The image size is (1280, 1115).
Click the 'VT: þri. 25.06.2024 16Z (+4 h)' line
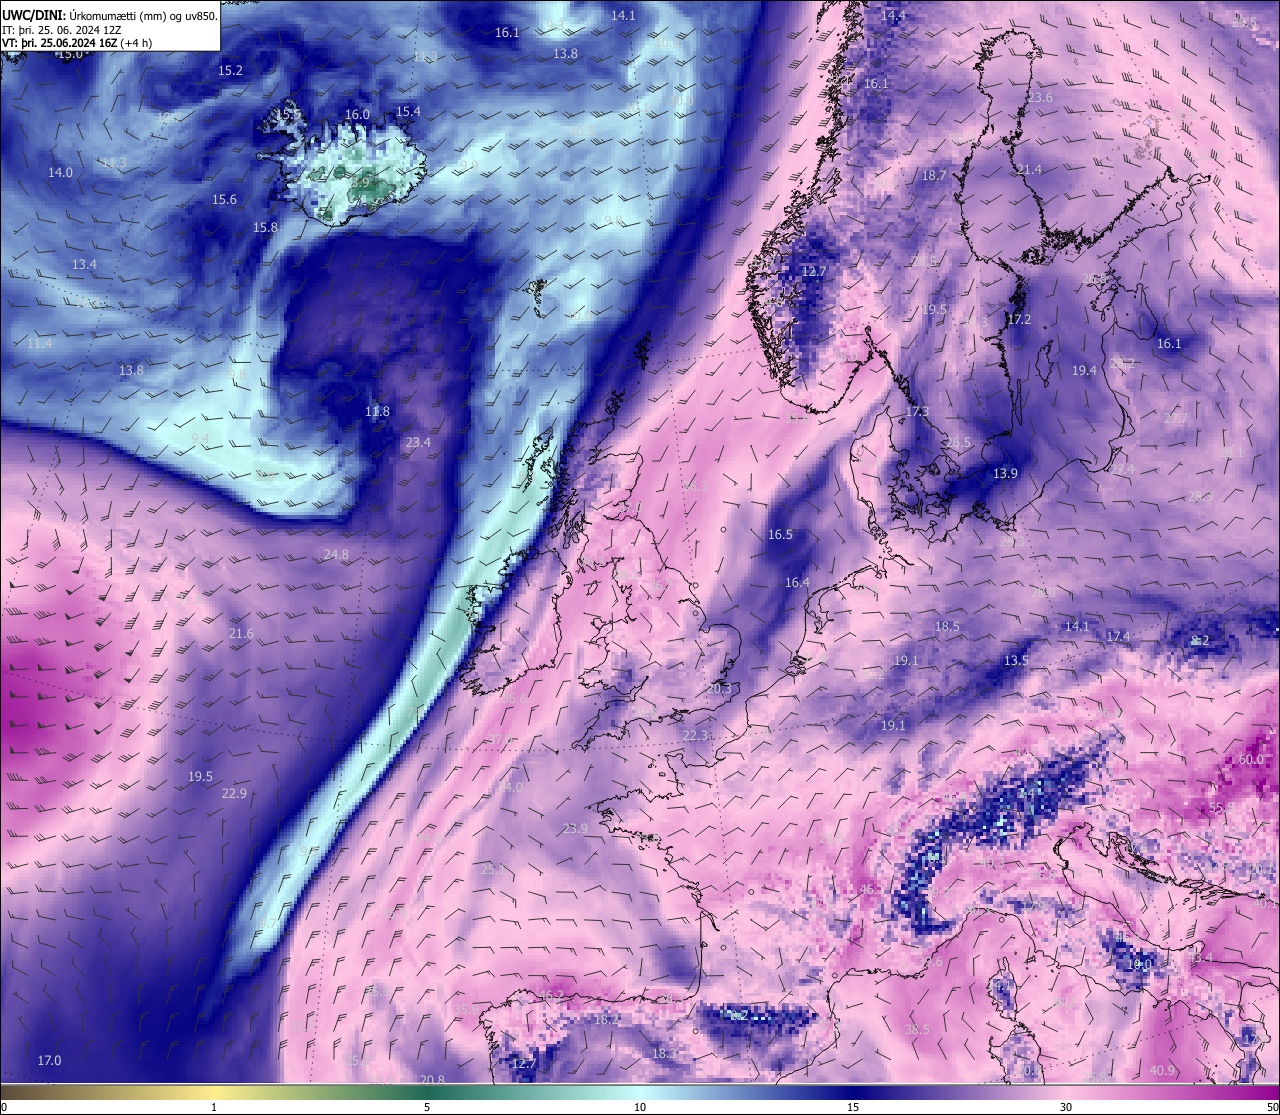tap(77, 43)
